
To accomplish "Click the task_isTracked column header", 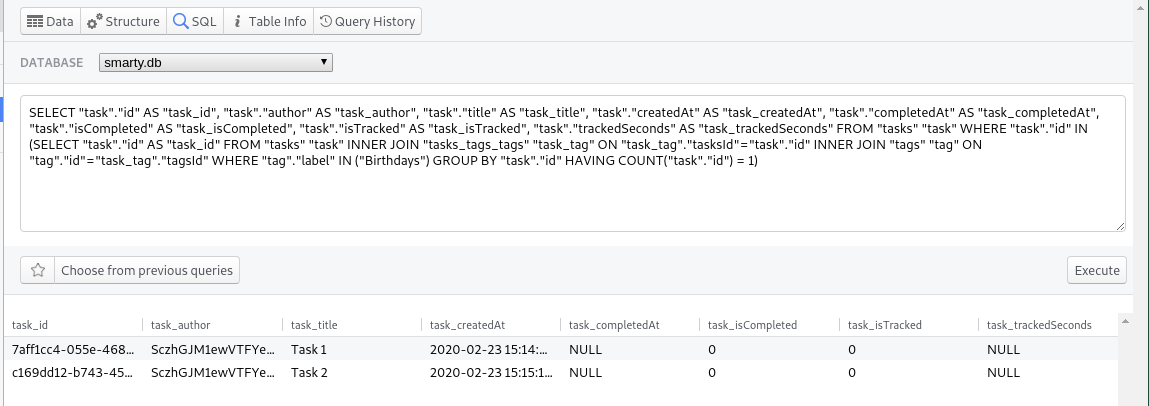I will click(909, 325).
